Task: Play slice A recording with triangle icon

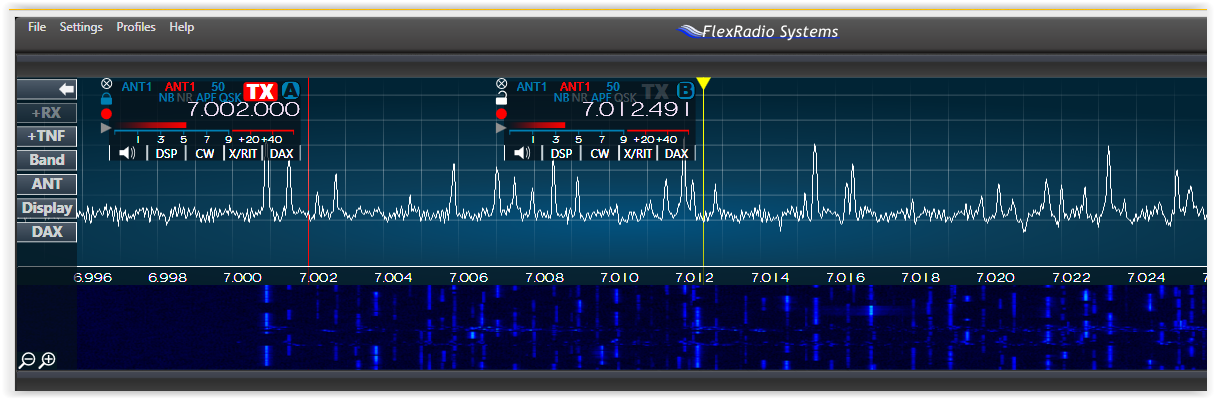Action: click(x=106, y=128)
